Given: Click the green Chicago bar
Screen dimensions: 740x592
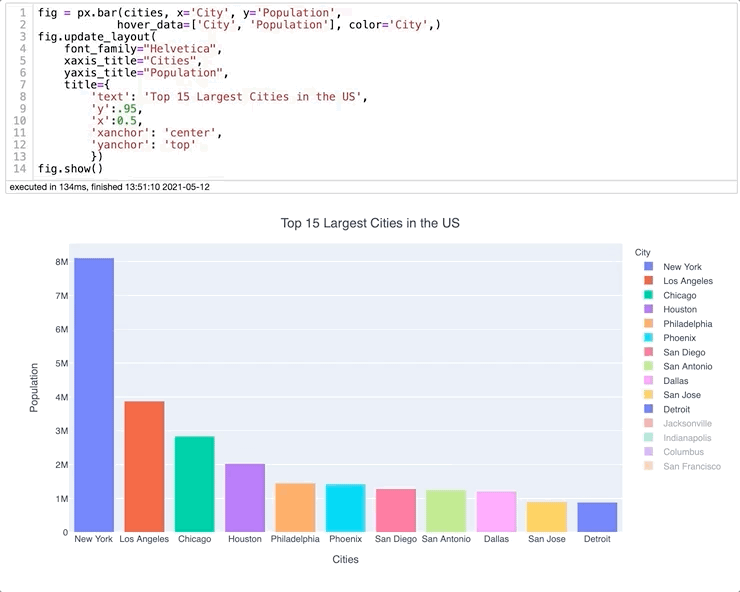Looking at the screenshot, I should tap(194, 484).
